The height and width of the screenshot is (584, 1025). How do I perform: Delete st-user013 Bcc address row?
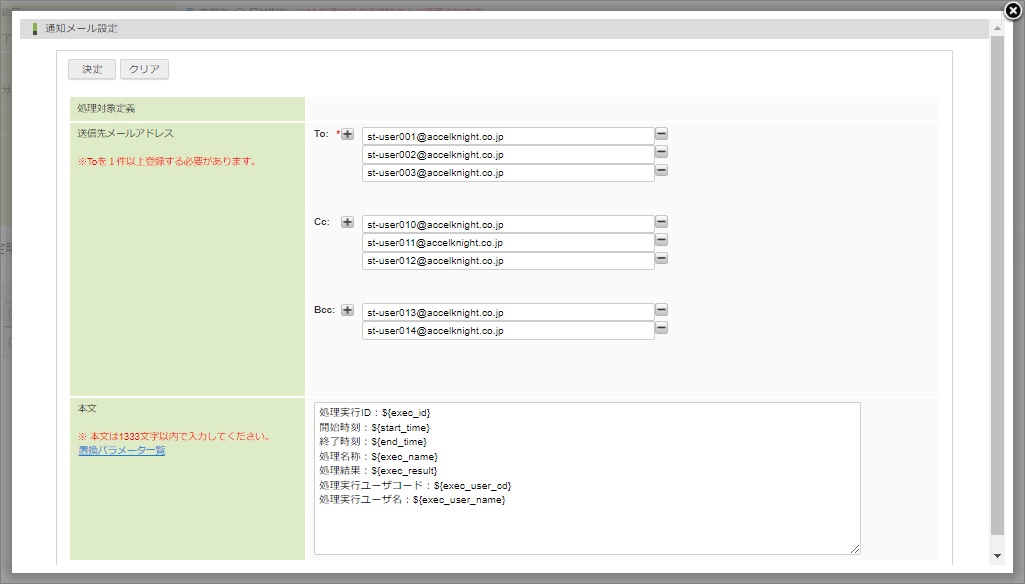pyautogui.click(x=661, y=310)
